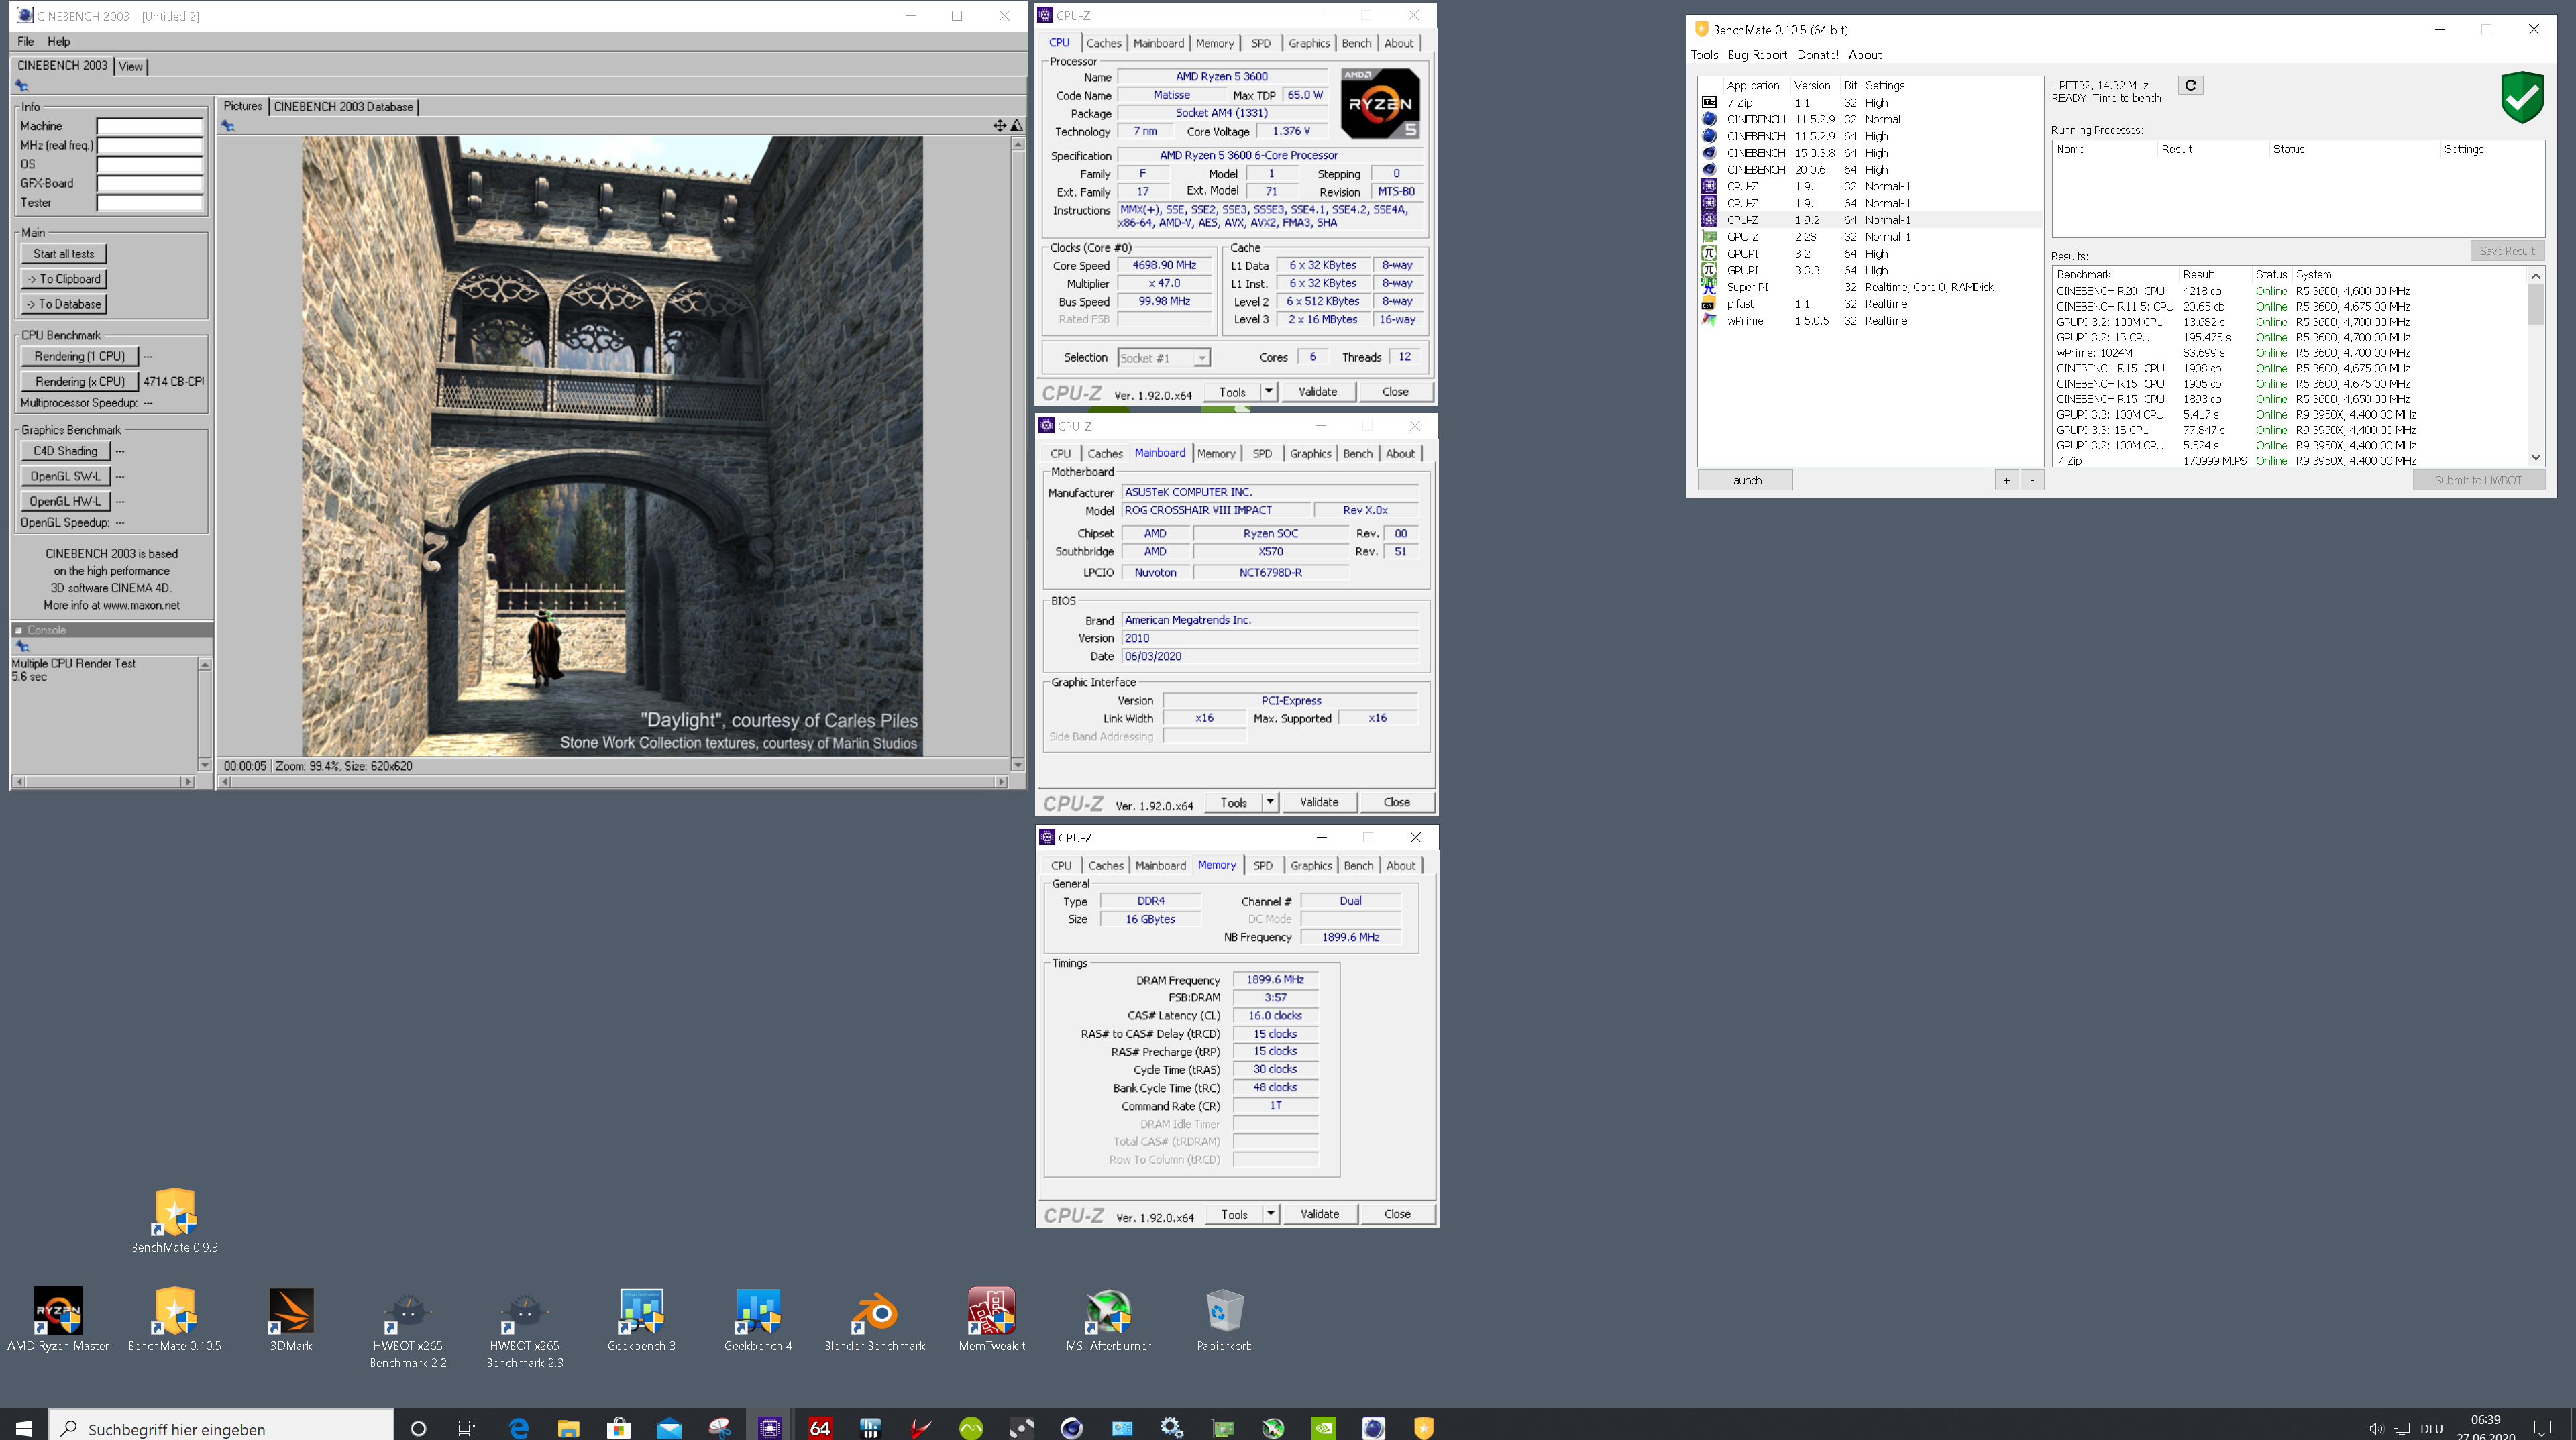Image resolution: width=2576 pixels, height=1440 pixels.
Task: Click console horizontal scrollbar
Action: pos(104,781)
